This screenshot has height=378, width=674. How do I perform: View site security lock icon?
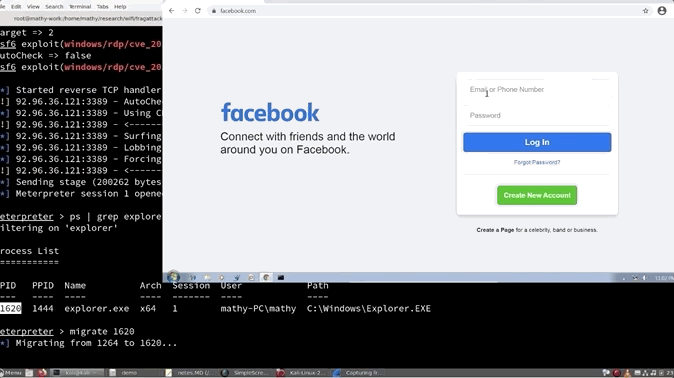[214, 11]
